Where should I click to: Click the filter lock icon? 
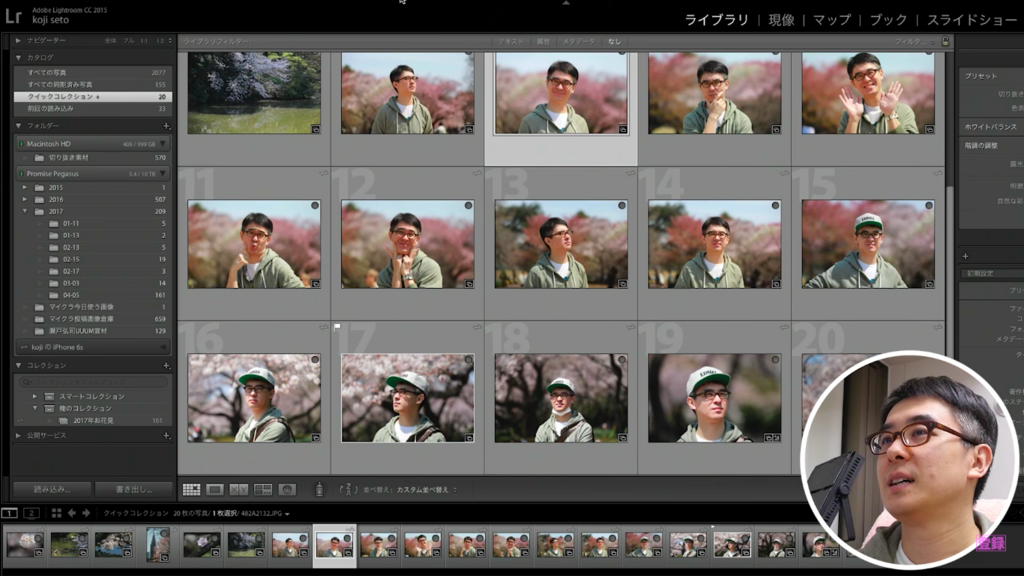click(x=945, y=41)
